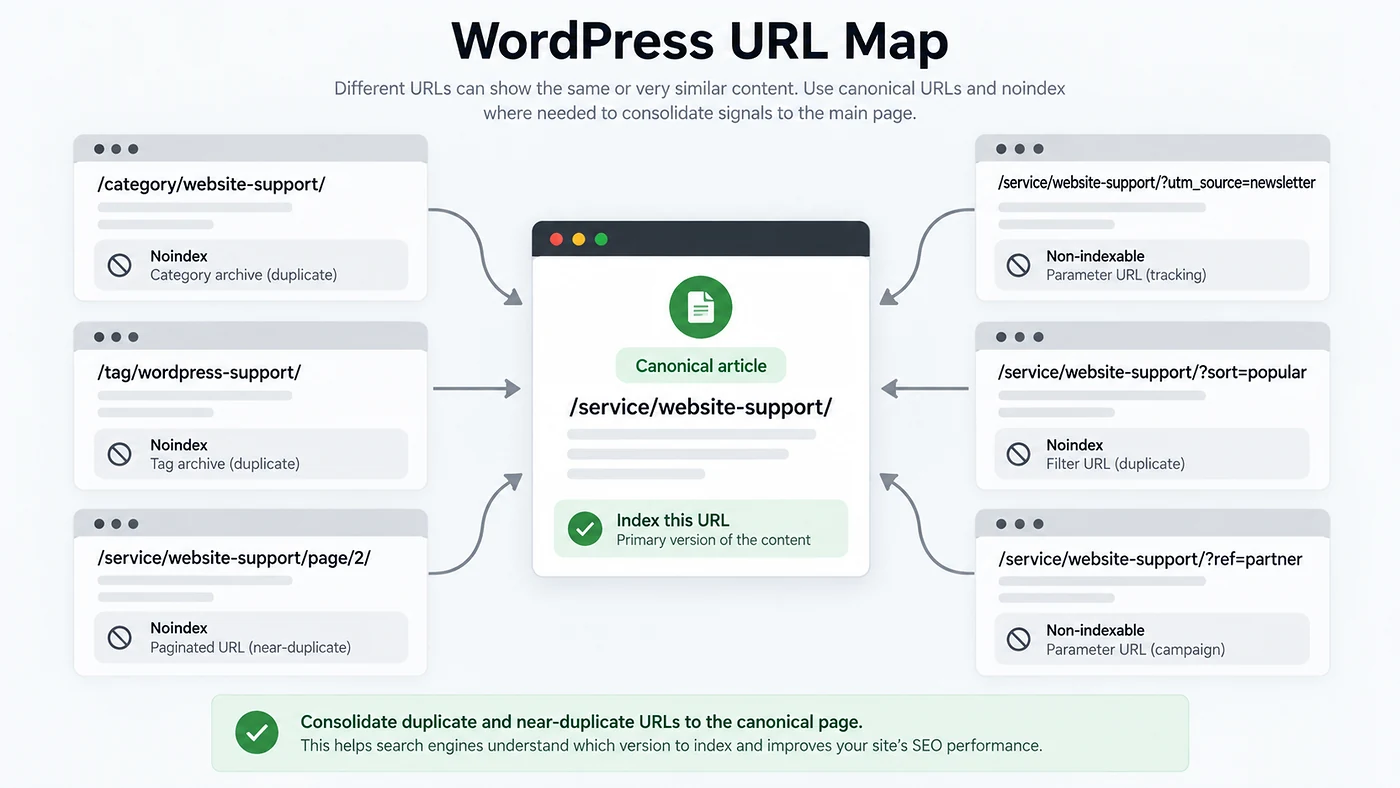Click the SEO performance sentence in banner

point(671,746)
